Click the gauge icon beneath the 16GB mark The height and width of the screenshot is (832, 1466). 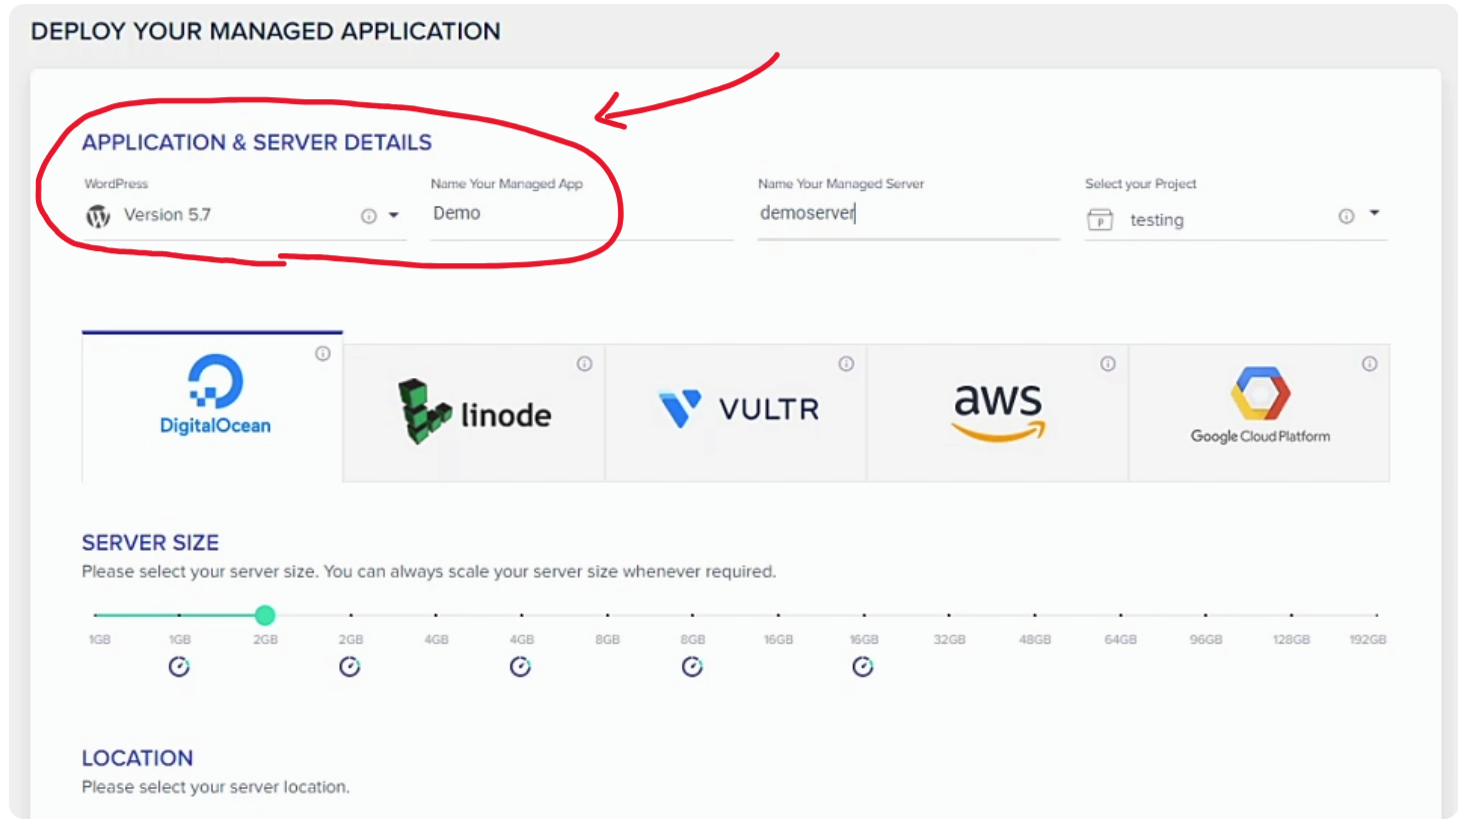click(x=863, y=667)
